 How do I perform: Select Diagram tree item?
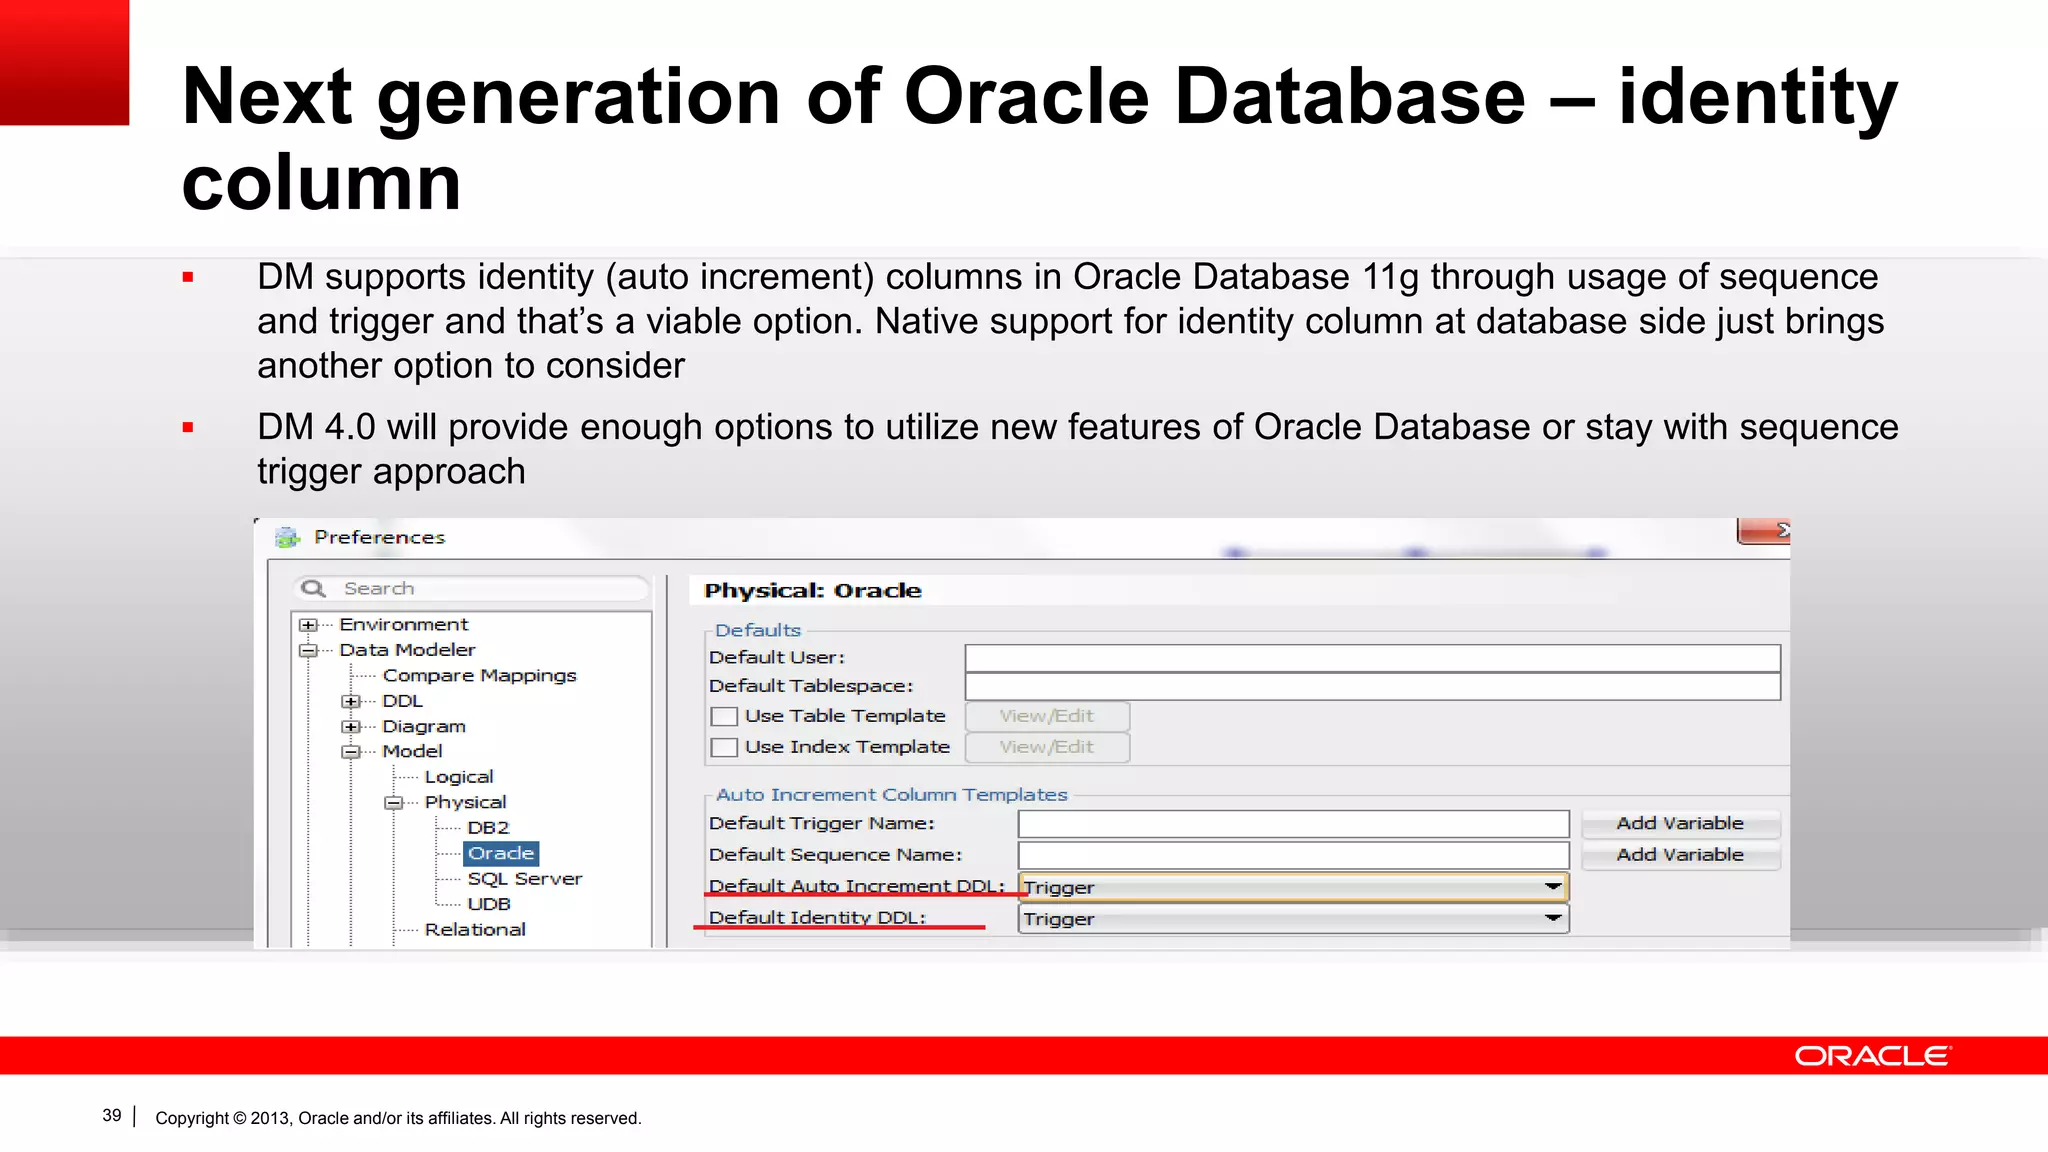[424, 727]
